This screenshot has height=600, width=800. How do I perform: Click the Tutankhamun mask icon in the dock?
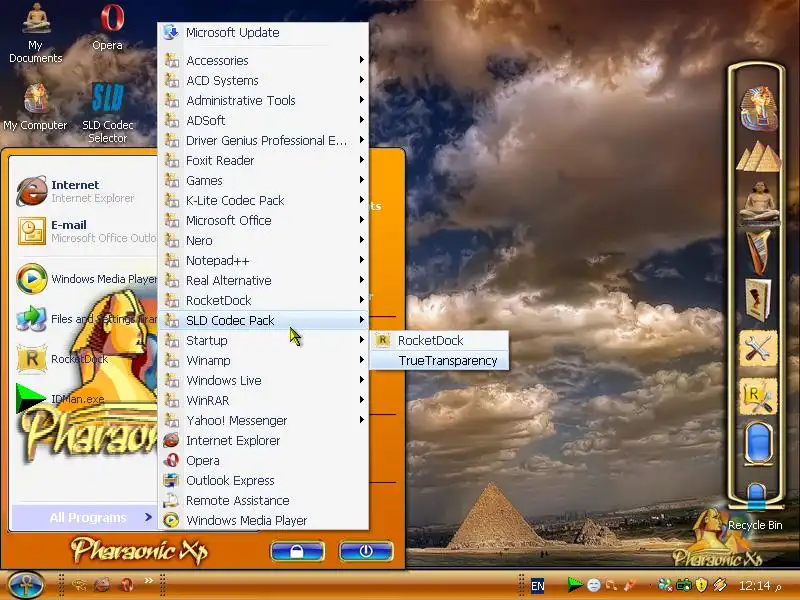click(x=759, y=108)
